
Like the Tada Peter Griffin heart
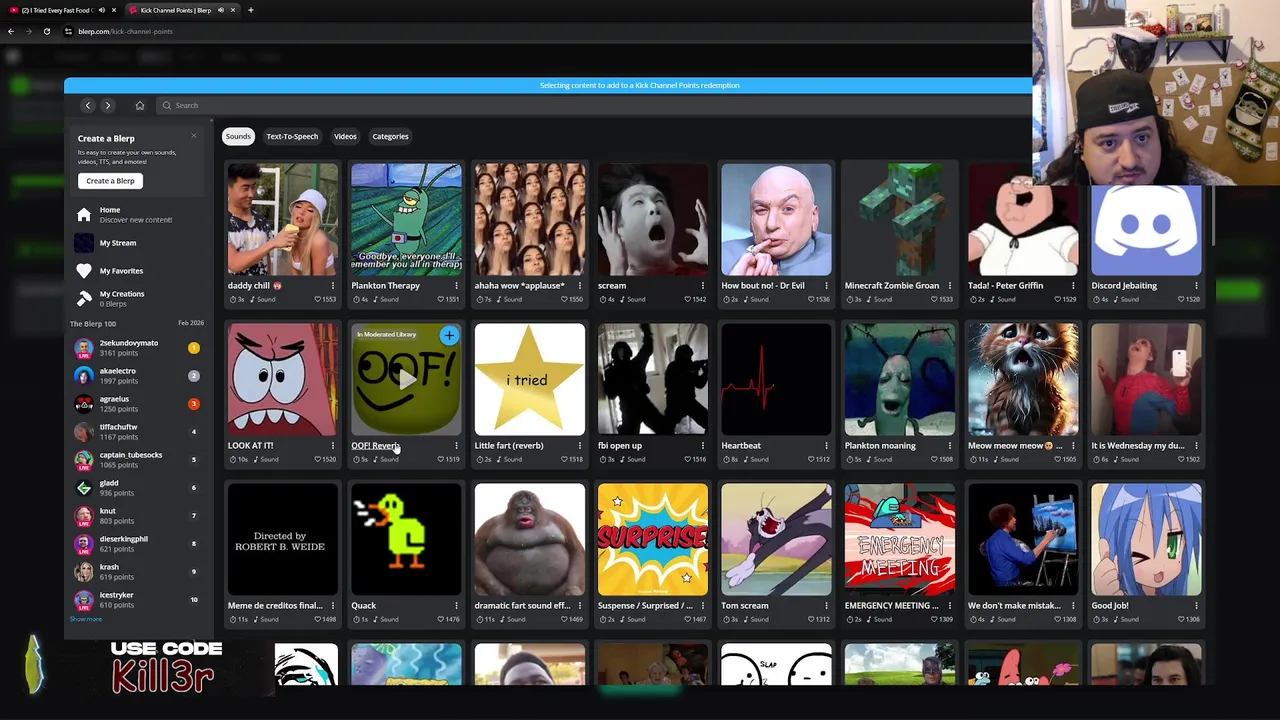point(1058,300)
